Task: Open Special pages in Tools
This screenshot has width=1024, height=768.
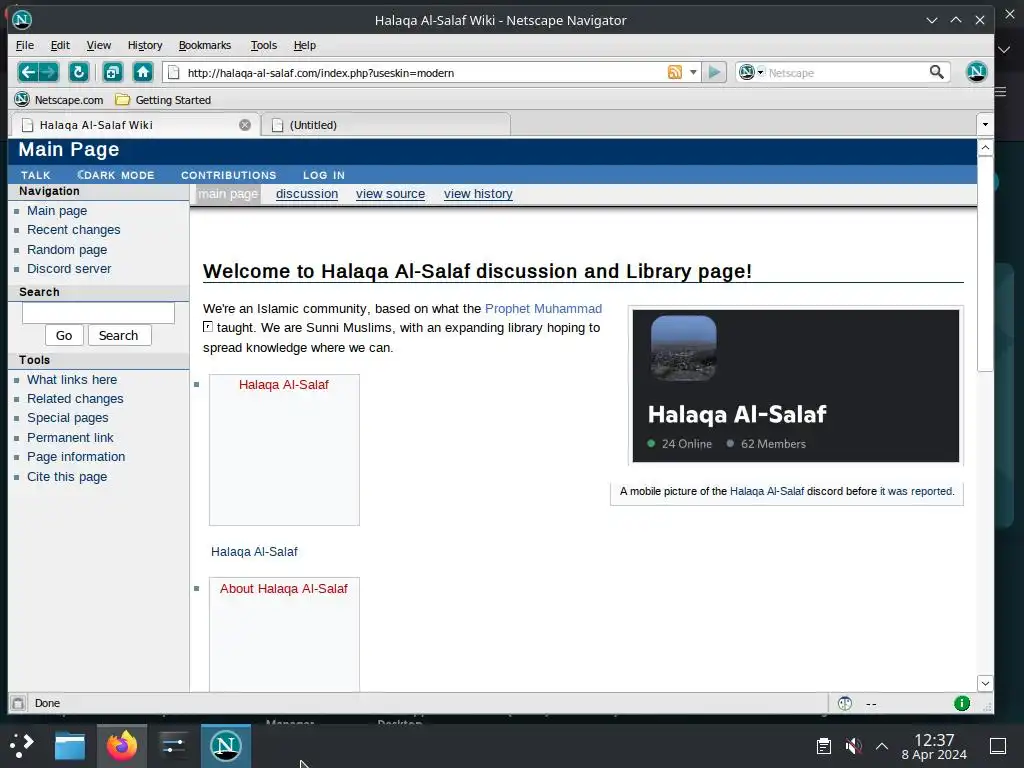Action: pyautogui.click(x=68, y=418)
